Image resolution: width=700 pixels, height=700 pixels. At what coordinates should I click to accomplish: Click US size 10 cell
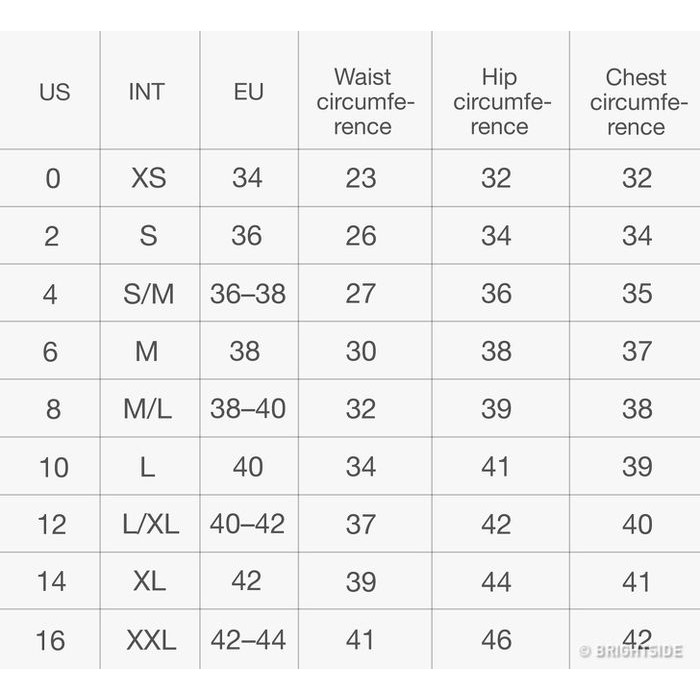click(53, 467)
